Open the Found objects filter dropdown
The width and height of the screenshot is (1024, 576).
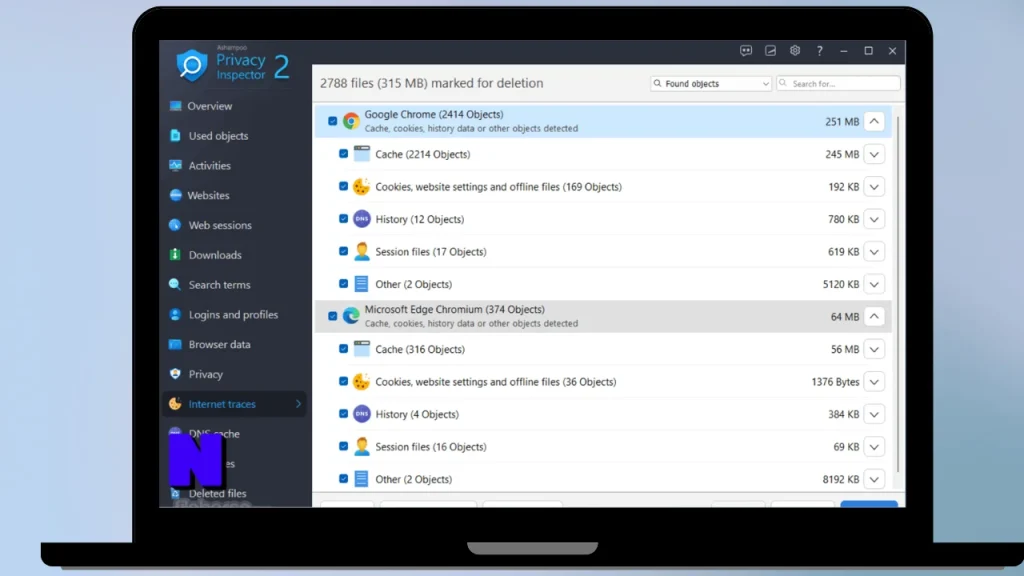[711, 84]
